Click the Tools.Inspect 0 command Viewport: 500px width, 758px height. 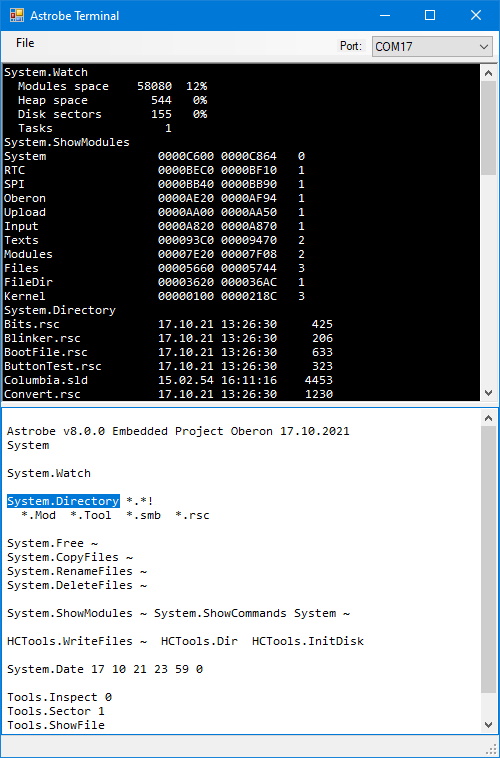59,697
